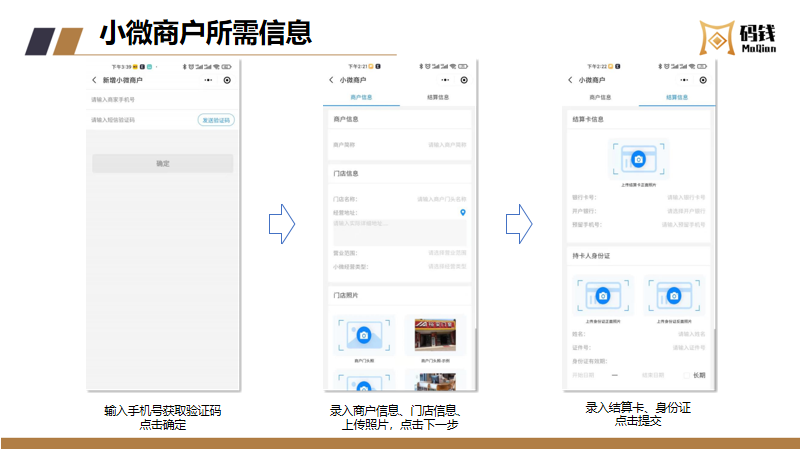The width and height of the screenshot is (800, 450).
Task: Open three-dot menu on 新增小微商户 screen
Action: click(x=208, y=79)
